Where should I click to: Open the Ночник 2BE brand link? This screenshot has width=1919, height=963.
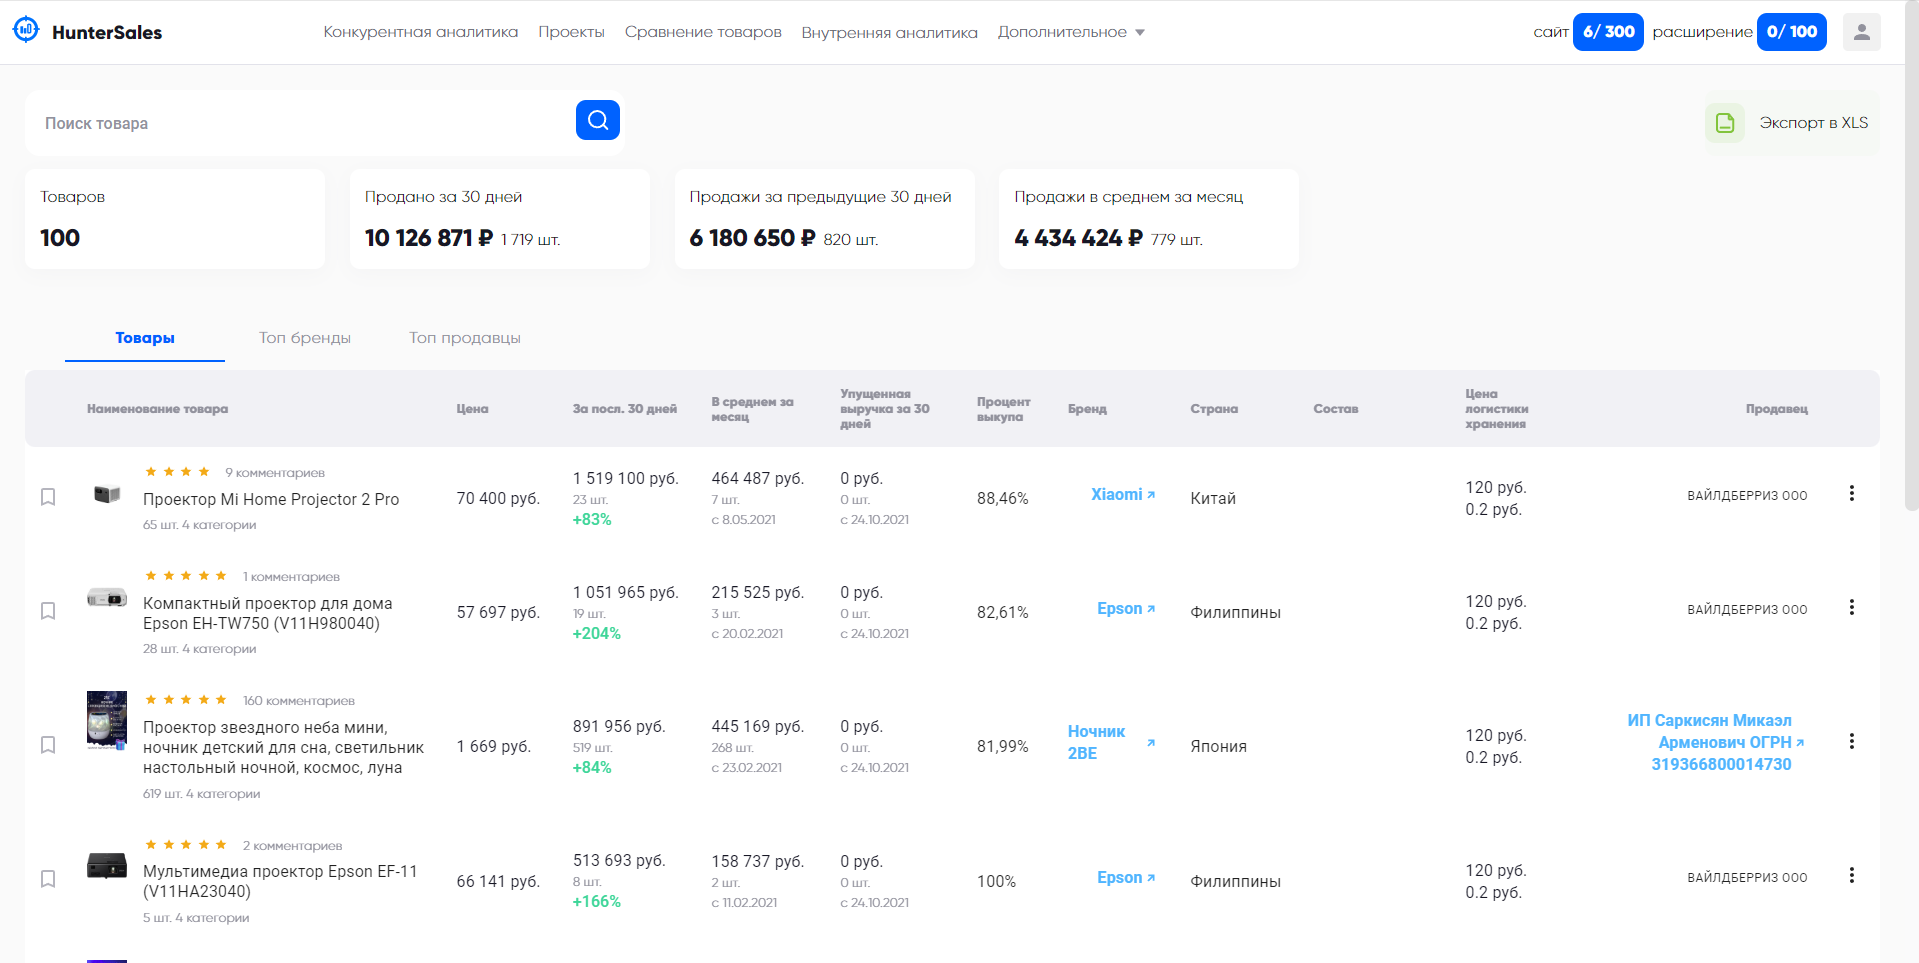coord(1111,742)
